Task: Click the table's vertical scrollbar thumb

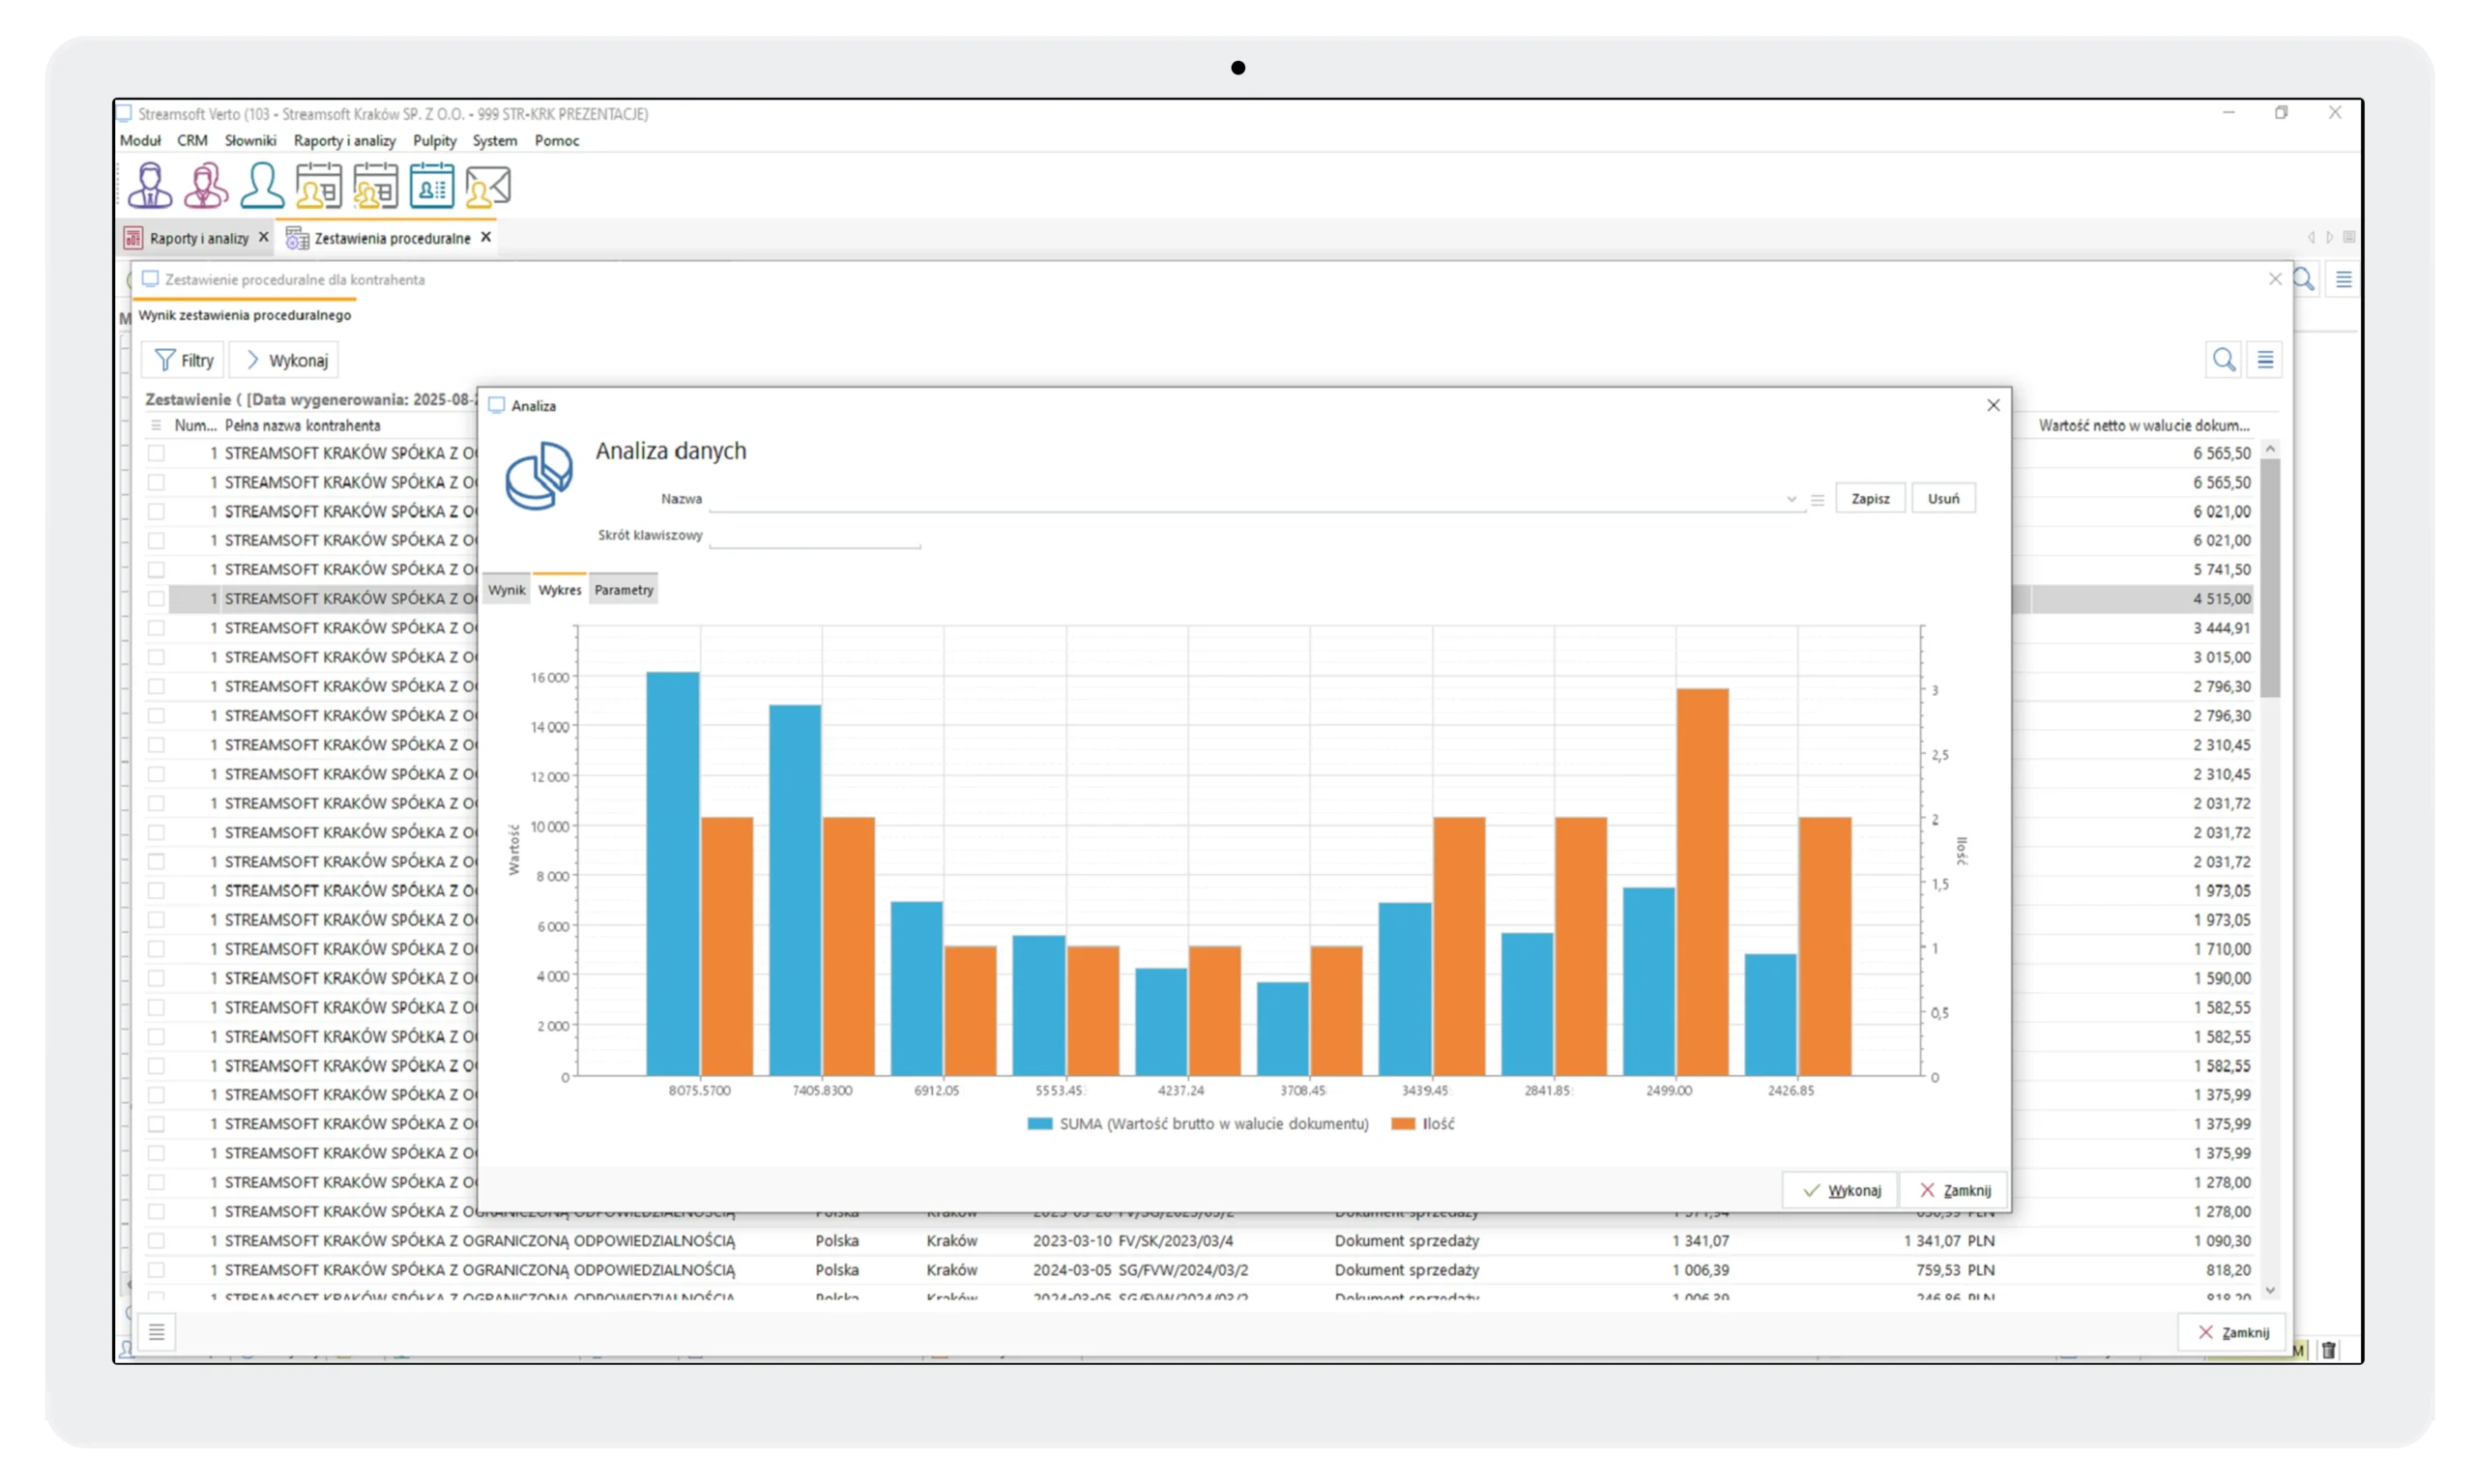Action: click(x=2270, y=577)
